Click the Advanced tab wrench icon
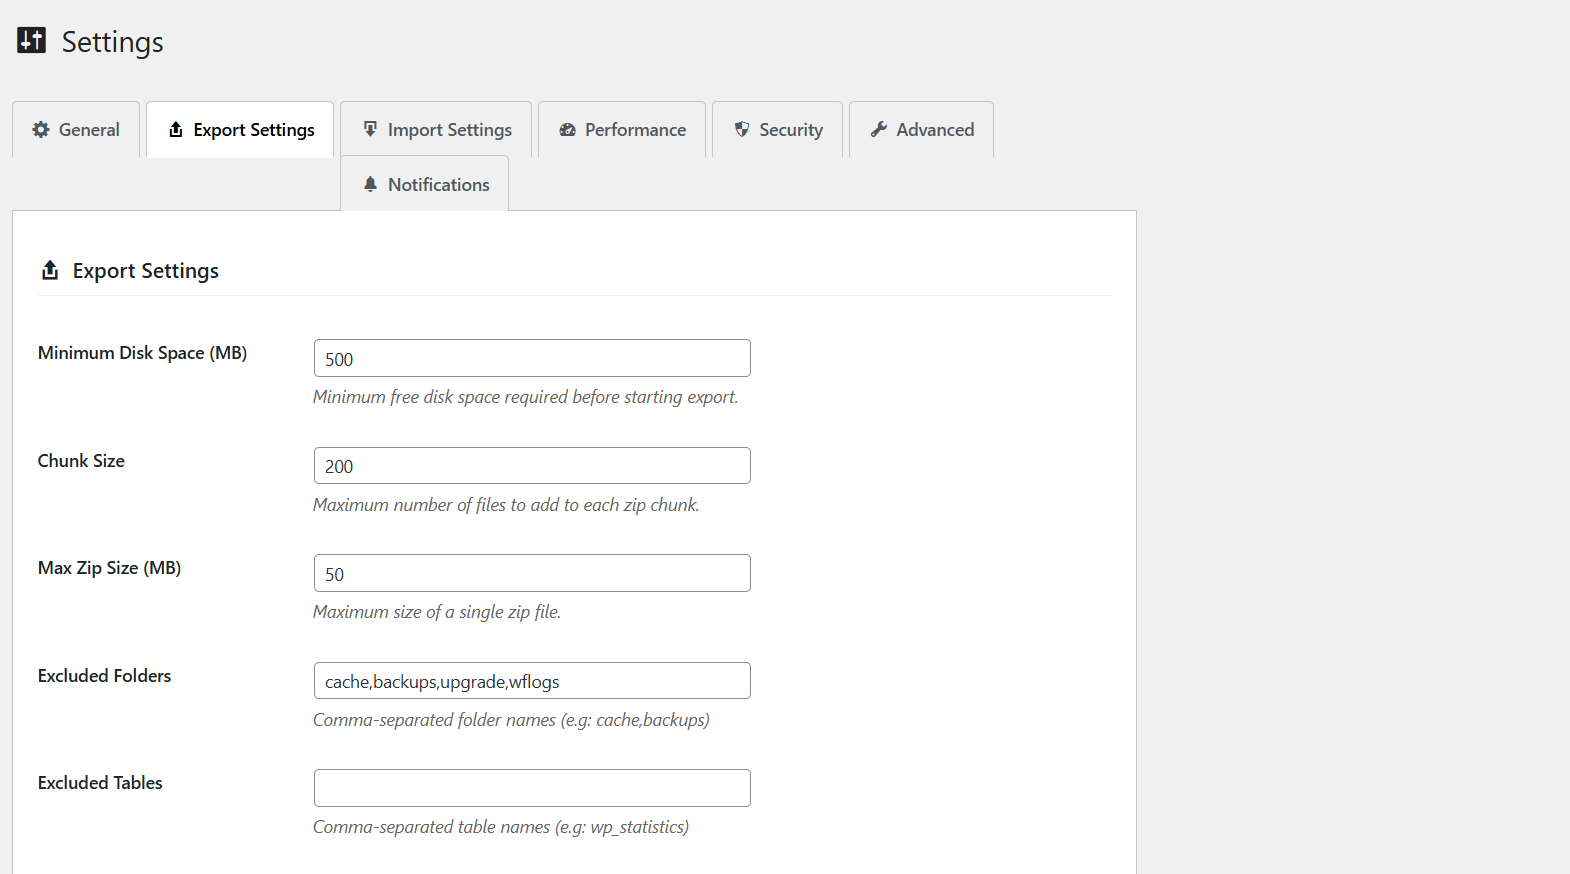Viewport: 1570px width, 874px height. (x=879, y=129)
